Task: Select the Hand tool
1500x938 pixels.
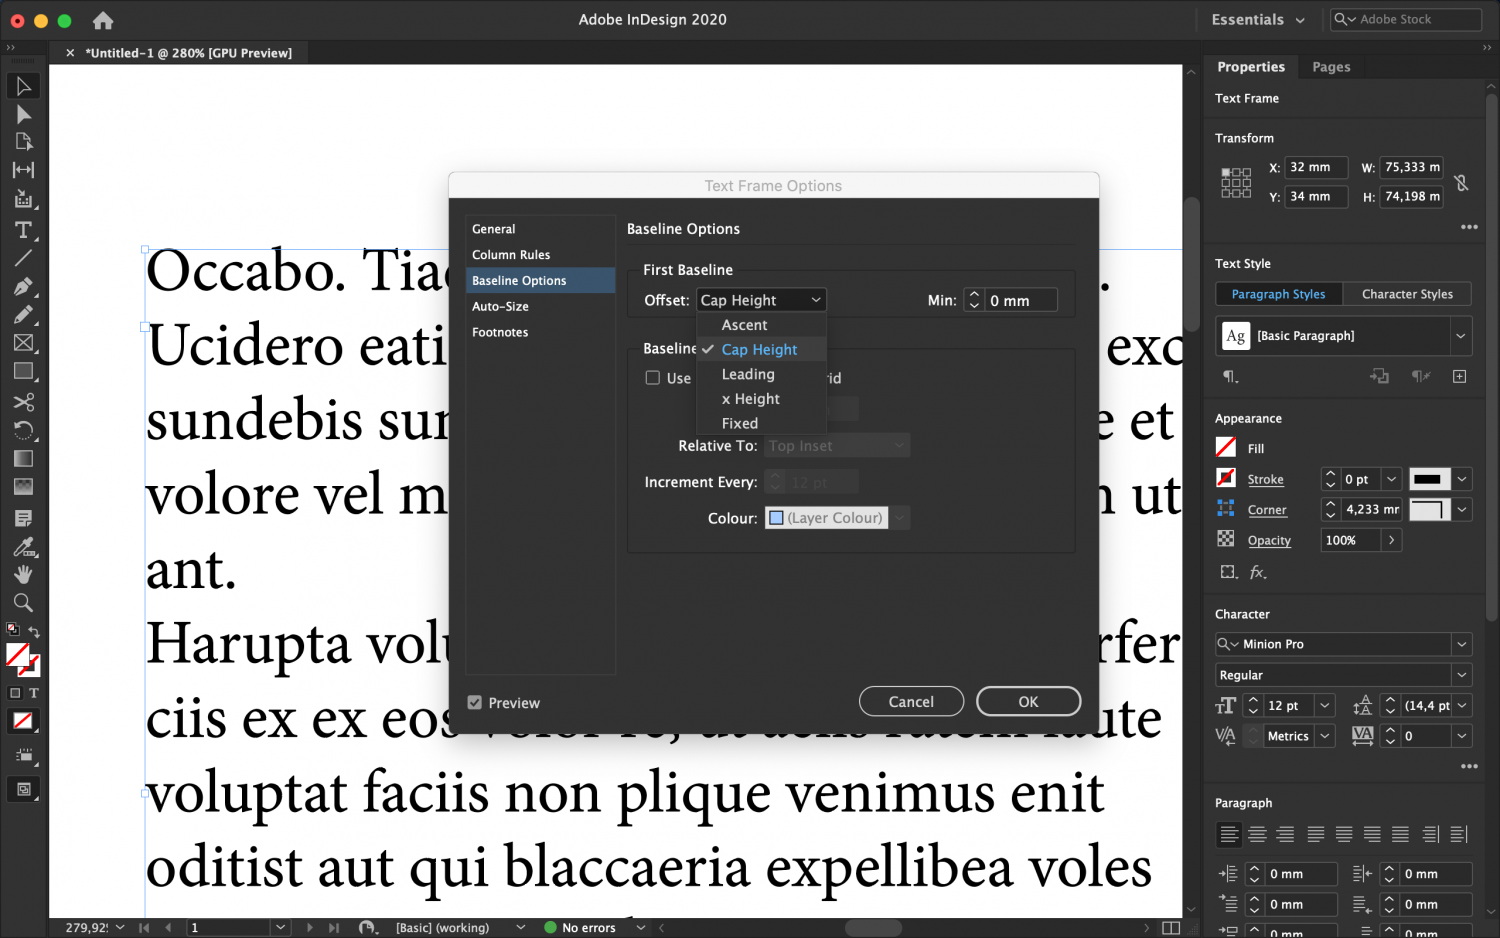Action: click(23, 574)
